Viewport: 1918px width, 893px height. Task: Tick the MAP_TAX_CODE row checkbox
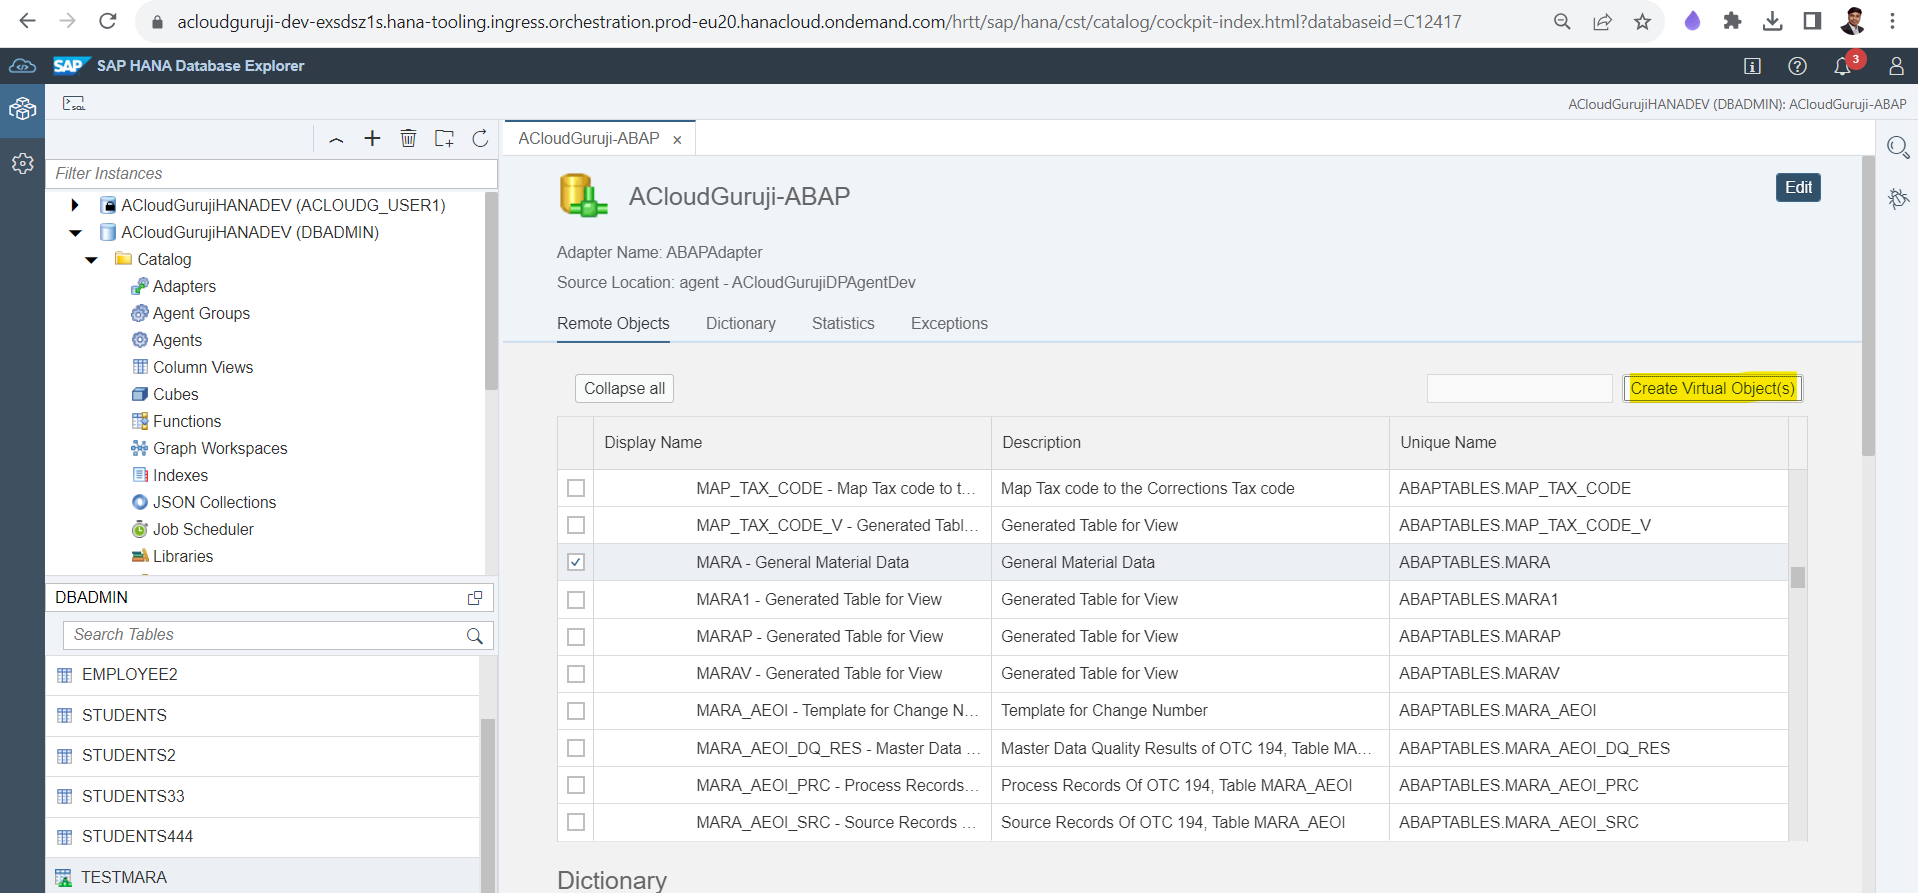pyautogui.click(x=576, y=488)
